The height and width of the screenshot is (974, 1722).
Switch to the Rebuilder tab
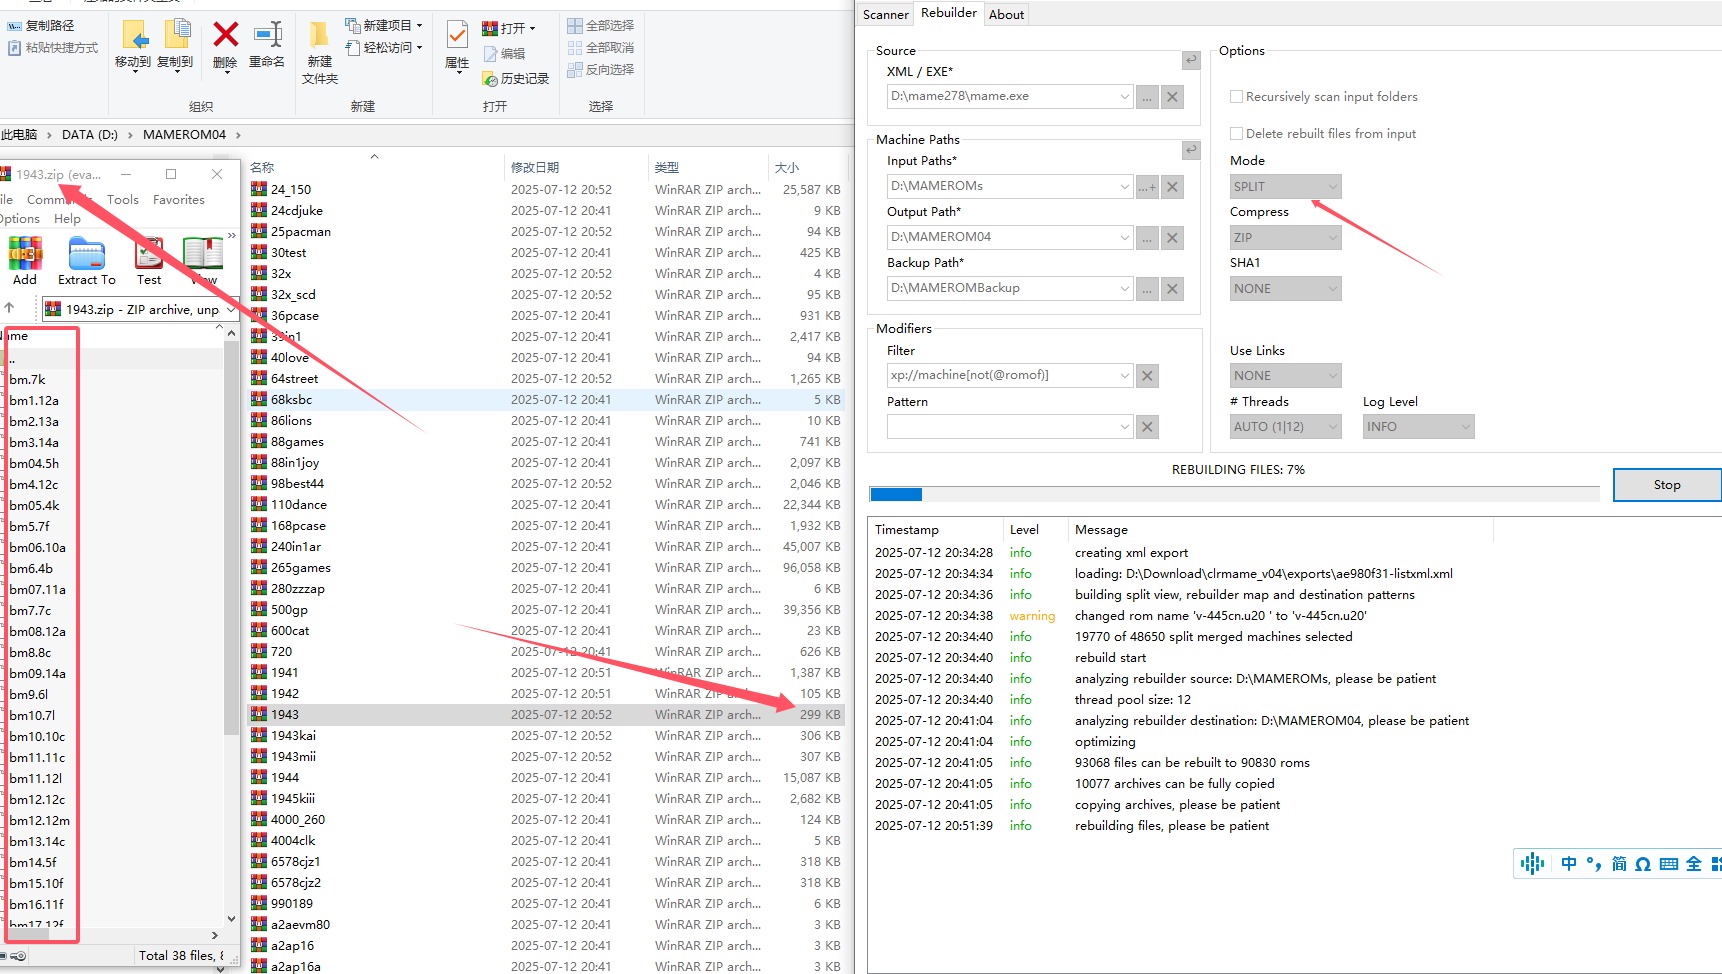click(949, 13)
